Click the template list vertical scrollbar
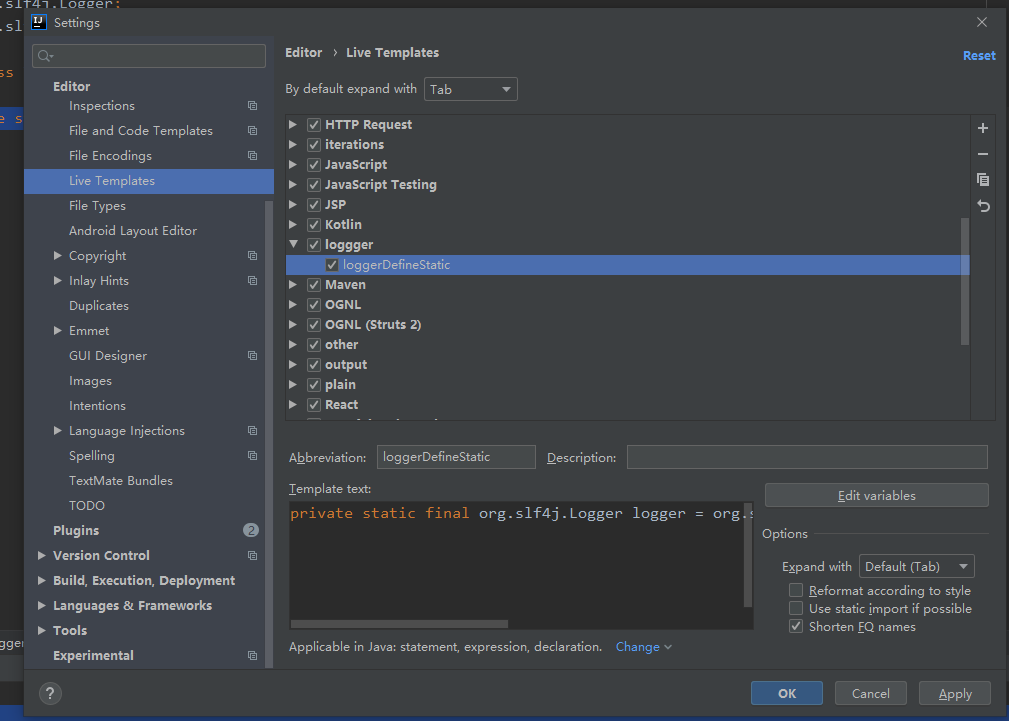Screen dimensions: 1009x721 click(x=965, y=281)
